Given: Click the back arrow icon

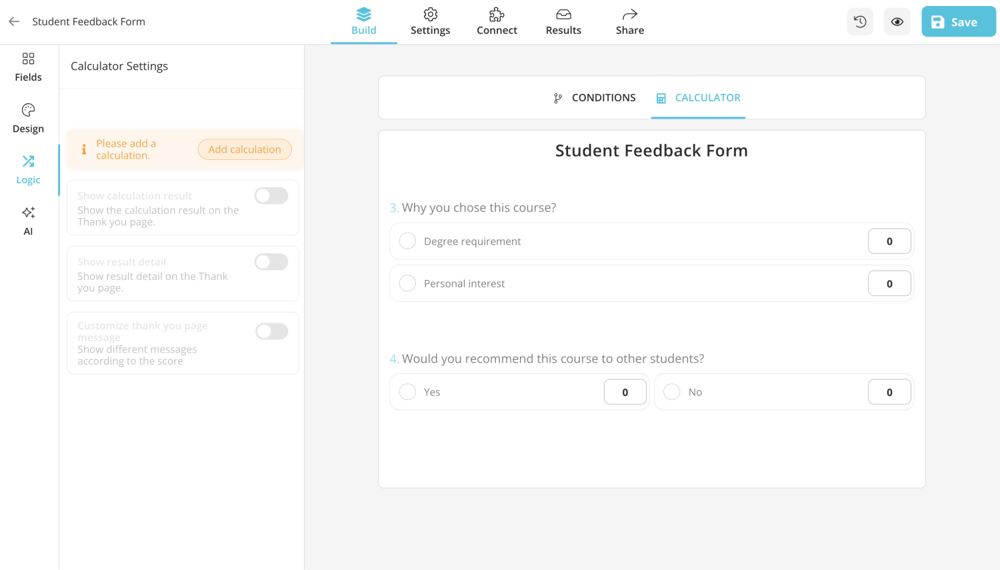Looking at the screenshot, I should pyautogui.click(x=14, y=21).
